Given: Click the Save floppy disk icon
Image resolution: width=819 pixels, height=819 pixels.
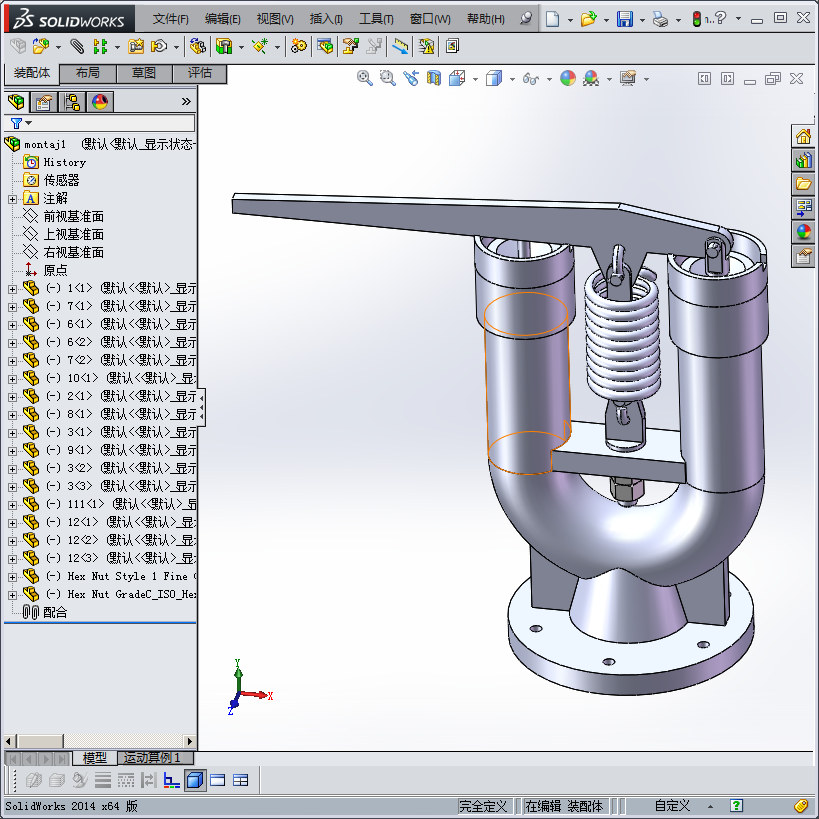Looking at the screenshot, I should pyautogui.click(x=625, y=19).
